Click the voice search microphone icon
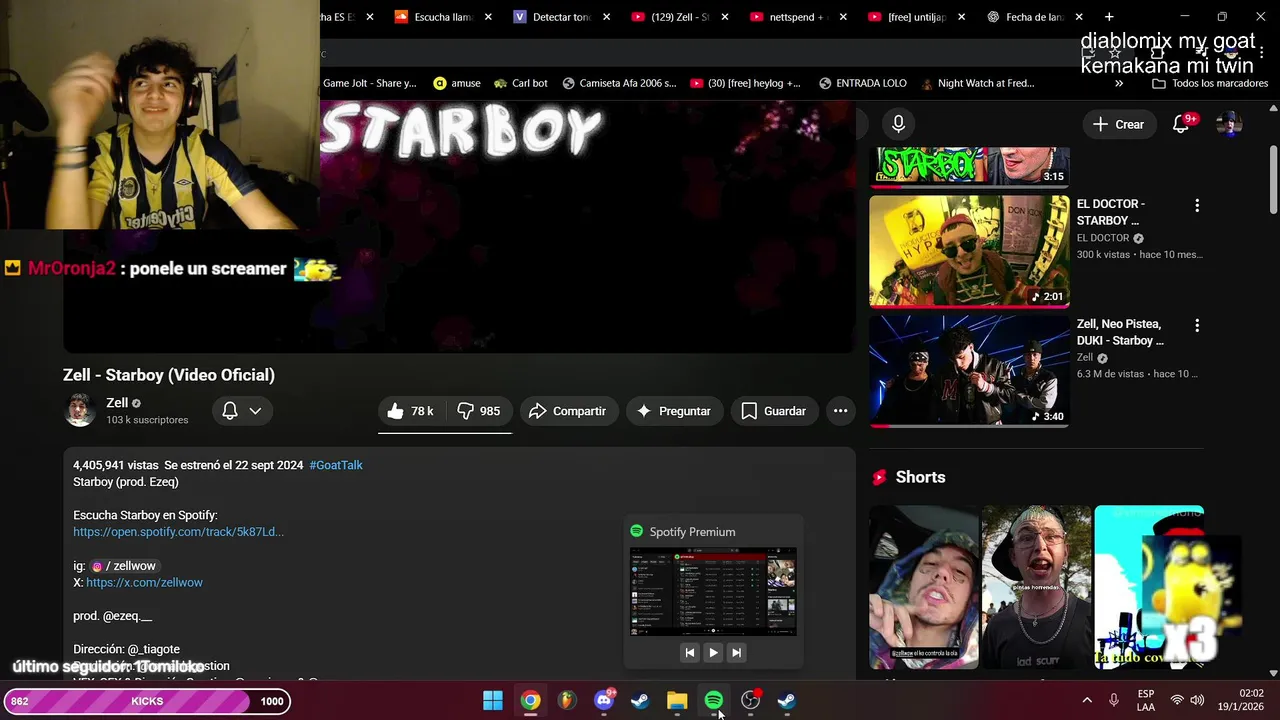The width and height of the screenshot is (1280, 720). [898, 124]
